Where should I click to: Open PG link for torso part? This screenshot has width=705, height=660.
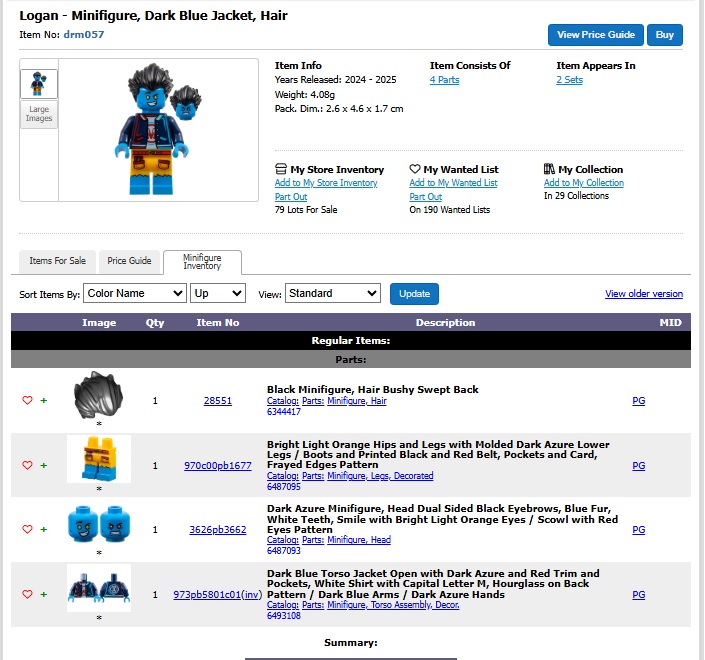[638, 594]
